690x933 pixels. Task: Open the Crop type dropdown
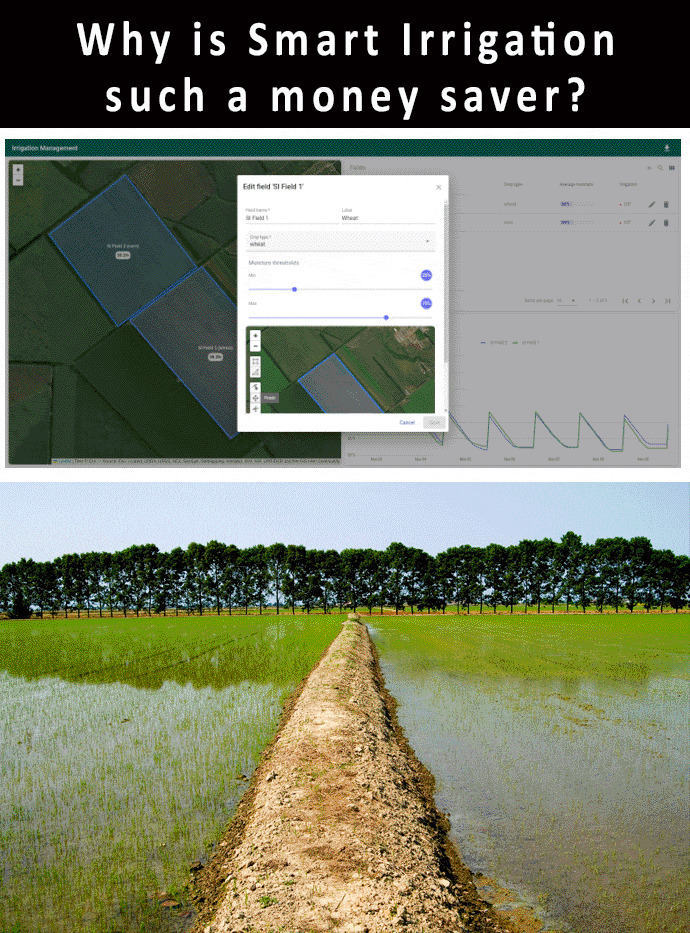point(341,242)
